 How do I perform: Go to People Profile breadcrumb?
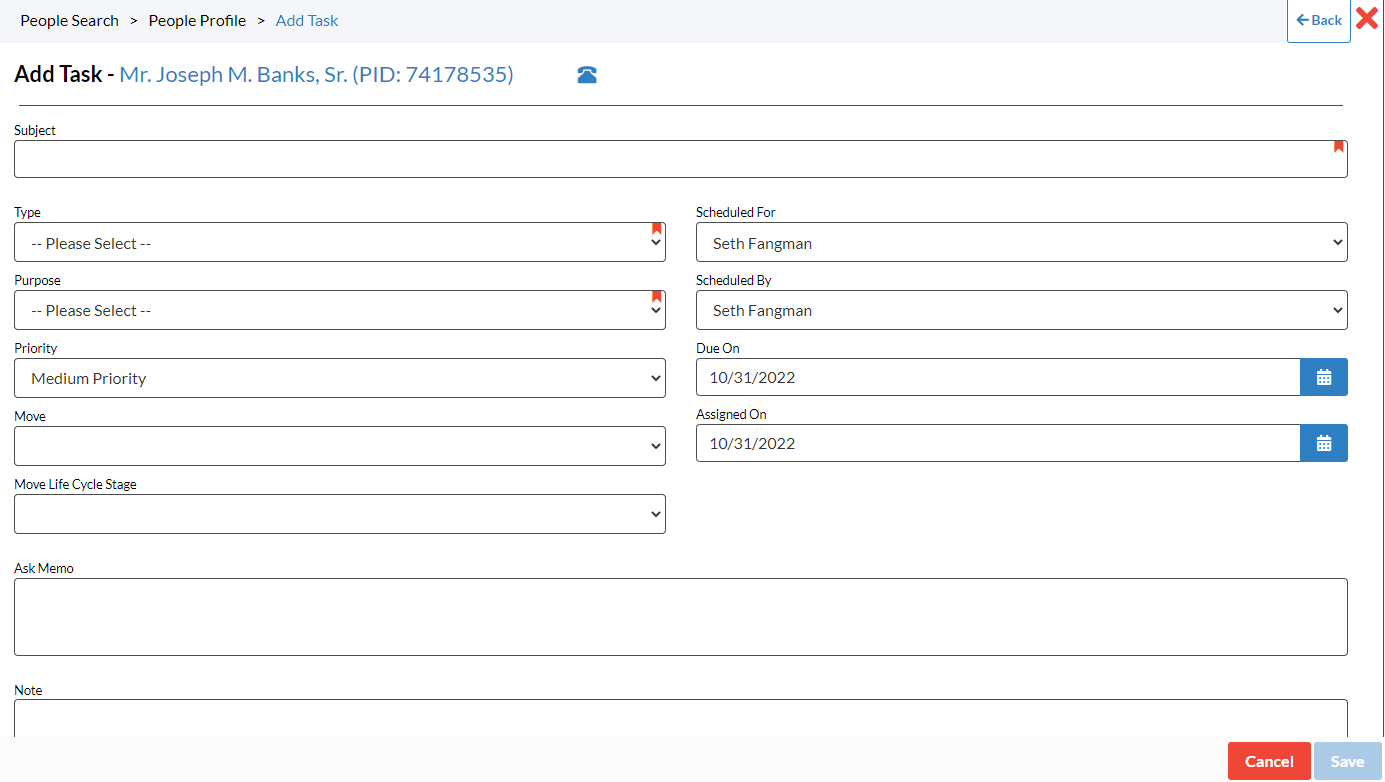(197, 20)
